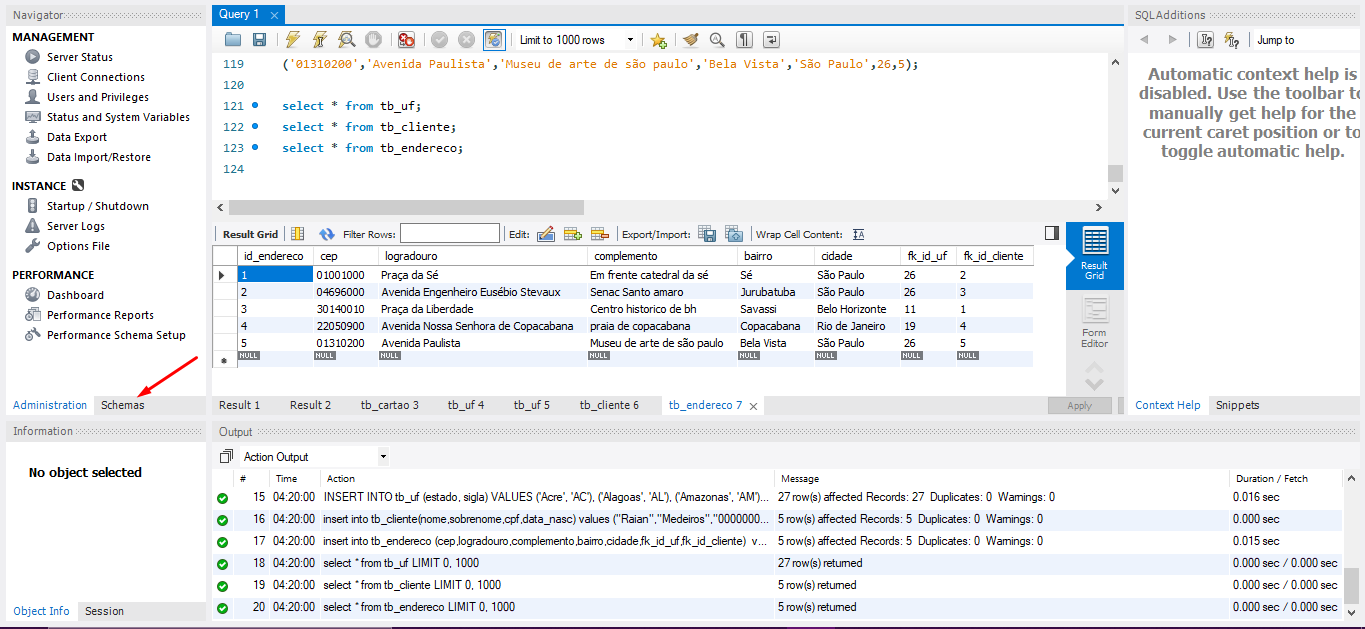Open a SQL script file
This screenshot has height=629, width=1365.
233,40
